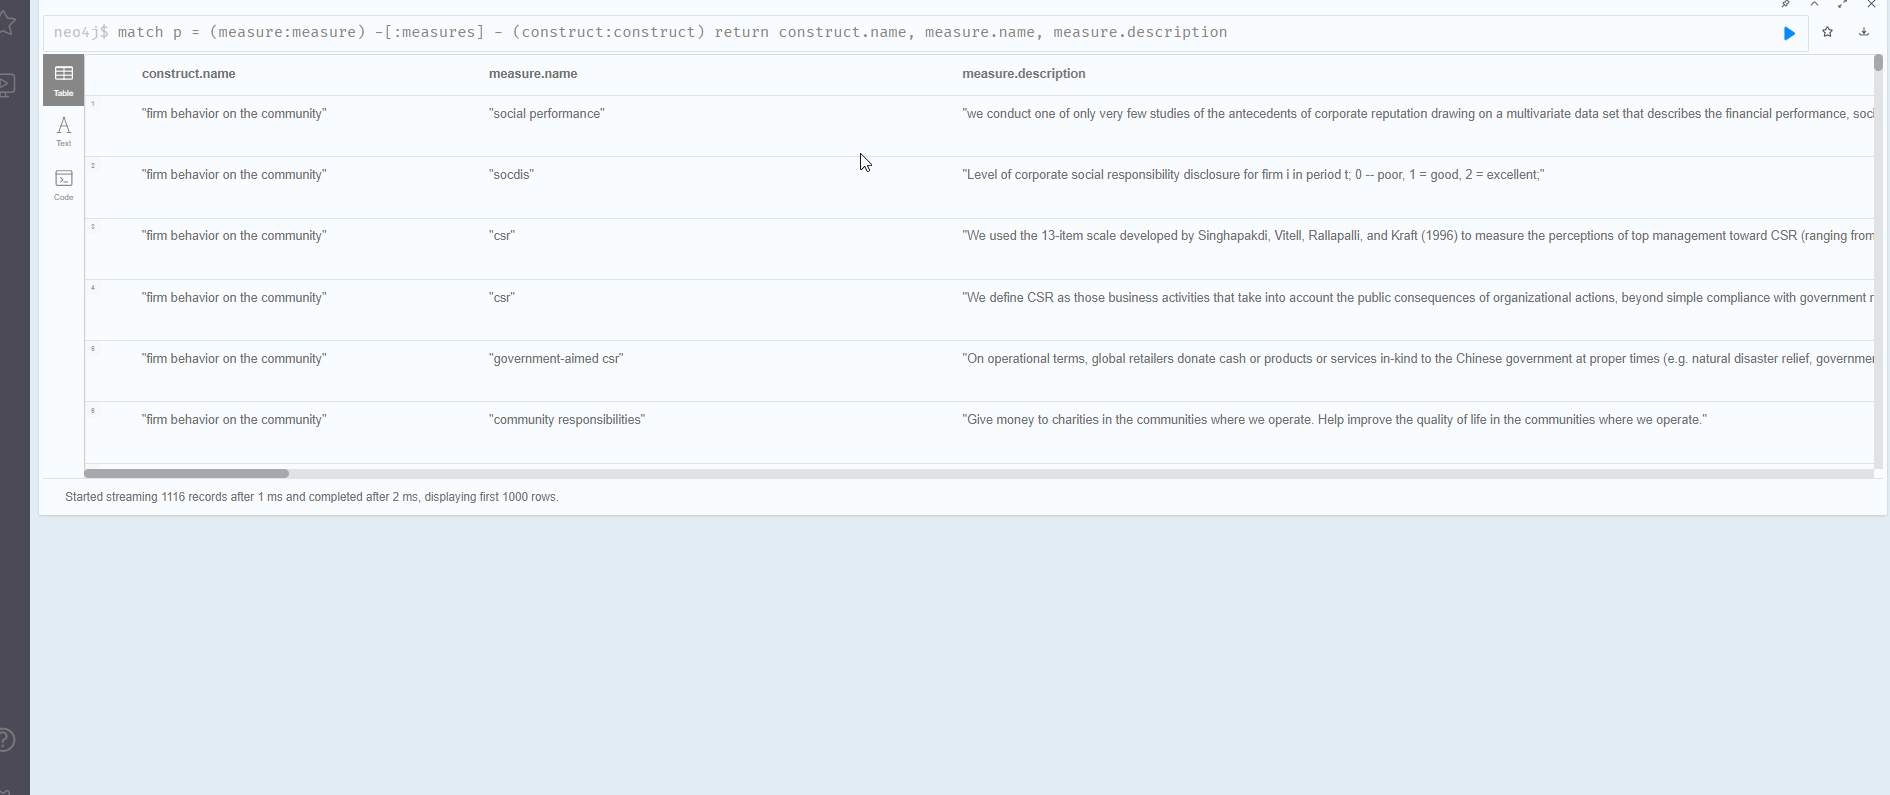The image size is (1890, 795).
Task: Select the "socdis" measure name cell
Action: click(511, 175)
